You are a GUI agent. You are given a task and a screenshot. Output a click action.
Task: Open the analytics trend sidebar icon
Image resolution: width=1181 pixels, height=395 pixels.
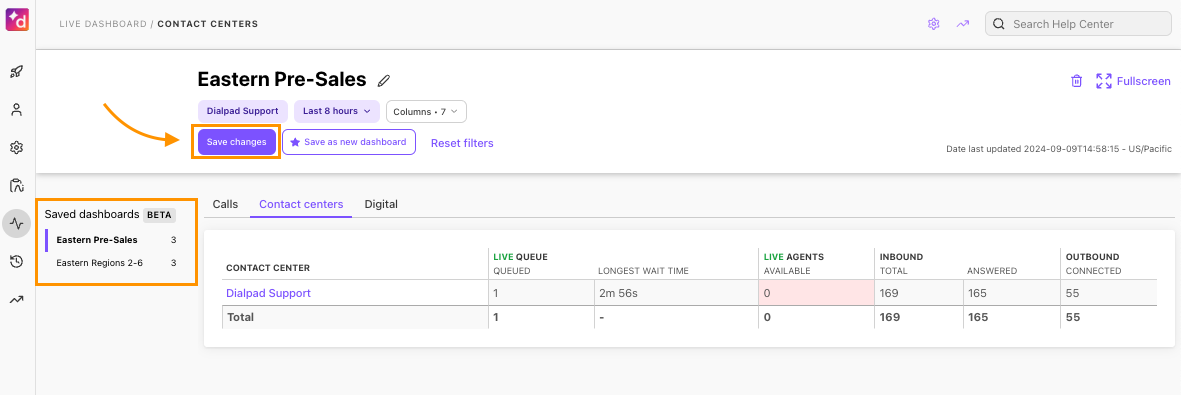(17, 299)
